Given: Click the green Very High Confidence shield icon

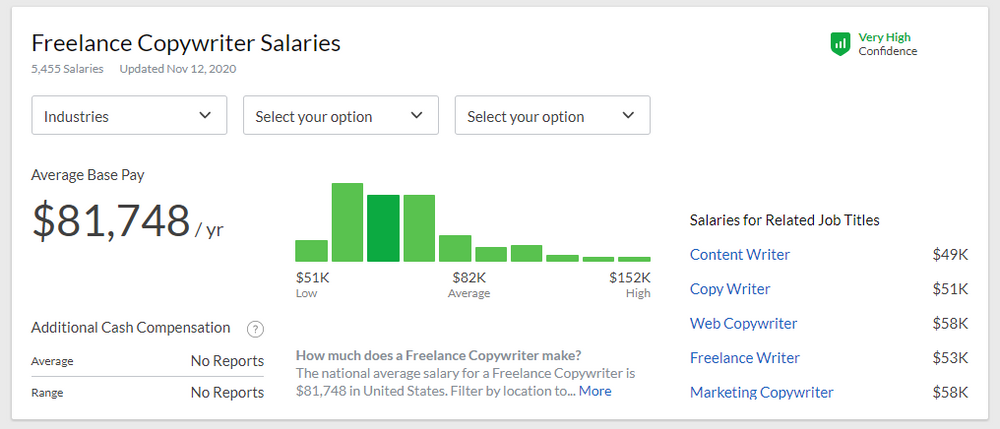Looking at the screenshot, I should click(x=840, y=44).
